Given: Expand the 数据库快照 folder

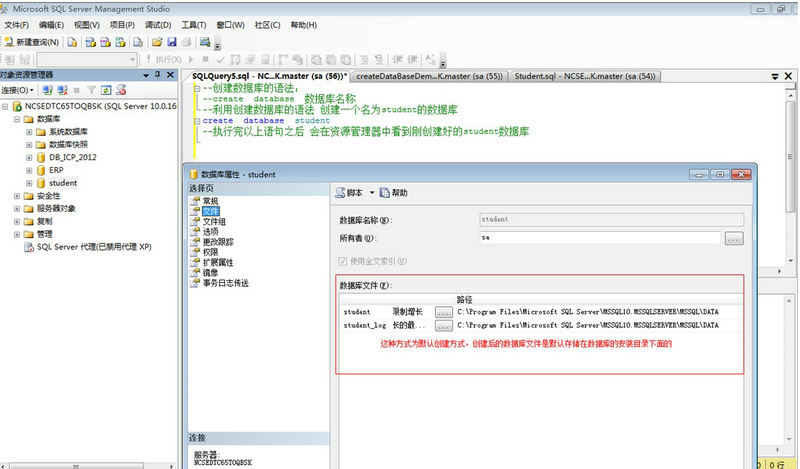Looking at the screenshot, I should pyautogui.click(x=29, y=144).
